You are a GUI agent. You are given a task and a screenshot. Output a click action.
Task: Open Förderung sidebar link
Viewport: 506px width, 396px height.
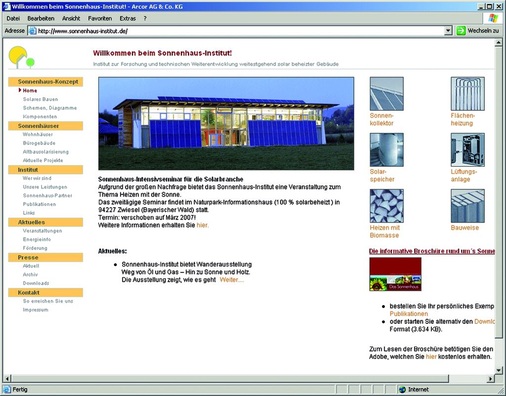pos(35,248)
